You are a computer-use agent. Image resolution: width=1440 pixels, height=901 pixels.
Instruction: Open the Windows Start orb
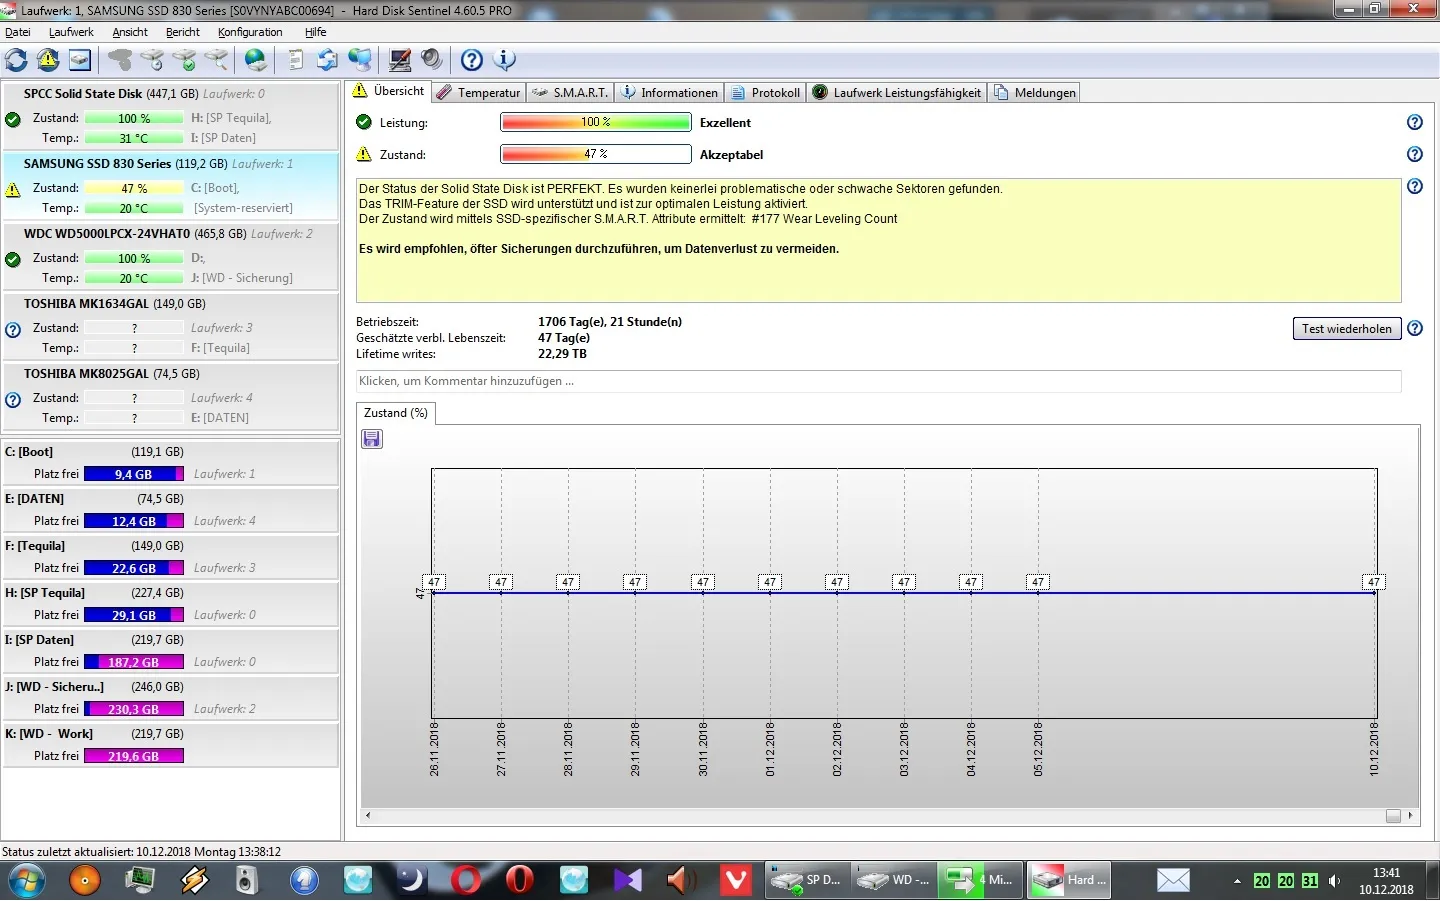point(27,880)
